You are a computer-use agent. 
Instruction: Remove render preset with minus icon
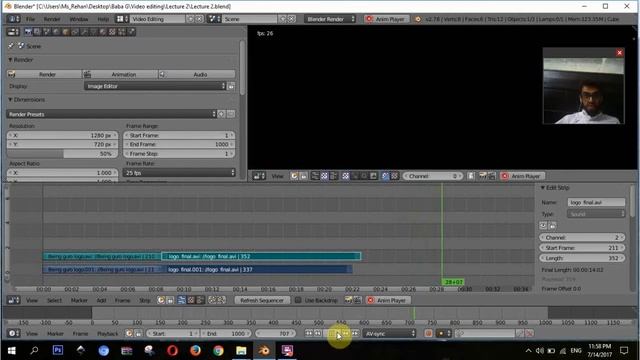231,114
